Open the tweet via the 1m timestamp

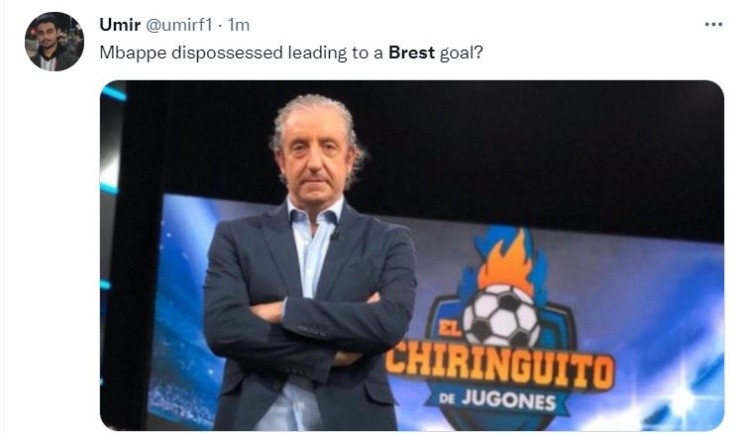[238, 25]
